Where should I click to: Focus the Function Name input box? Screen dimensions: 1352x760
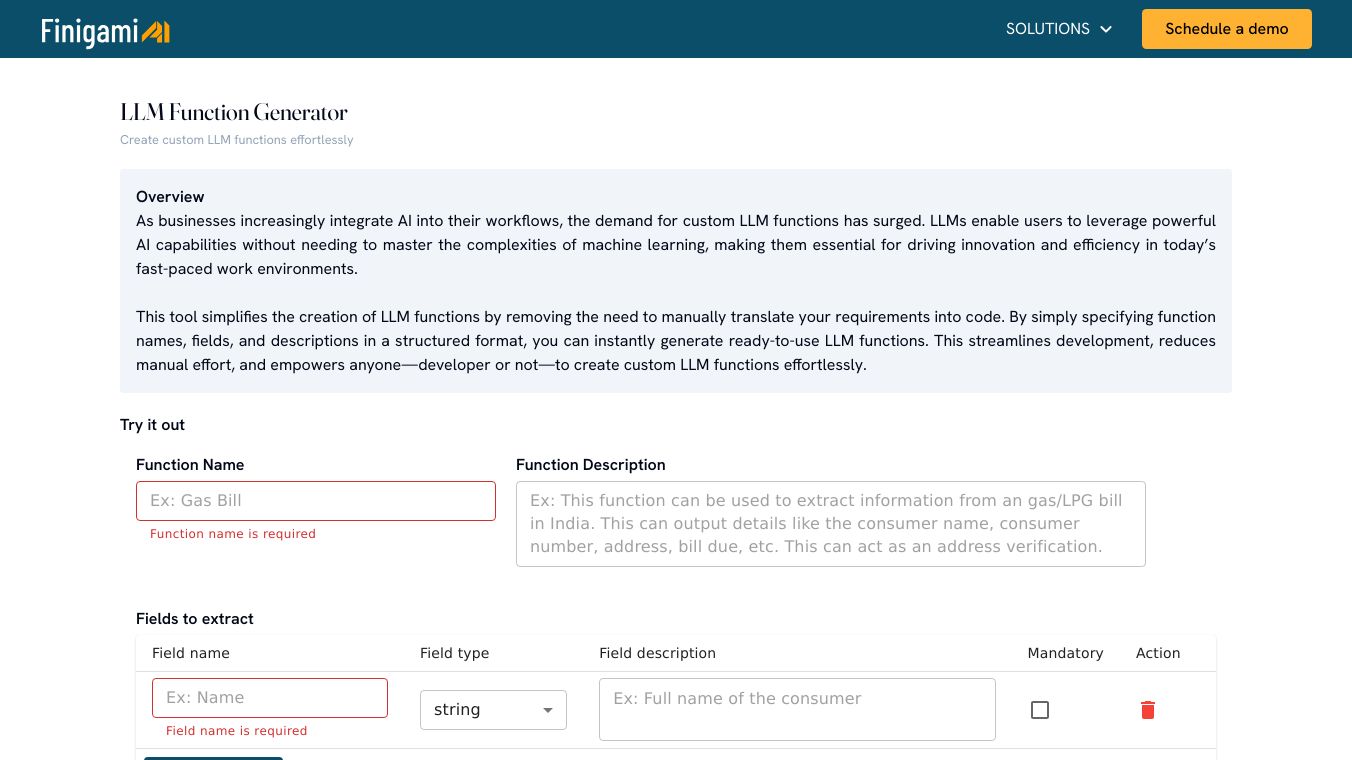coord(315,501)
